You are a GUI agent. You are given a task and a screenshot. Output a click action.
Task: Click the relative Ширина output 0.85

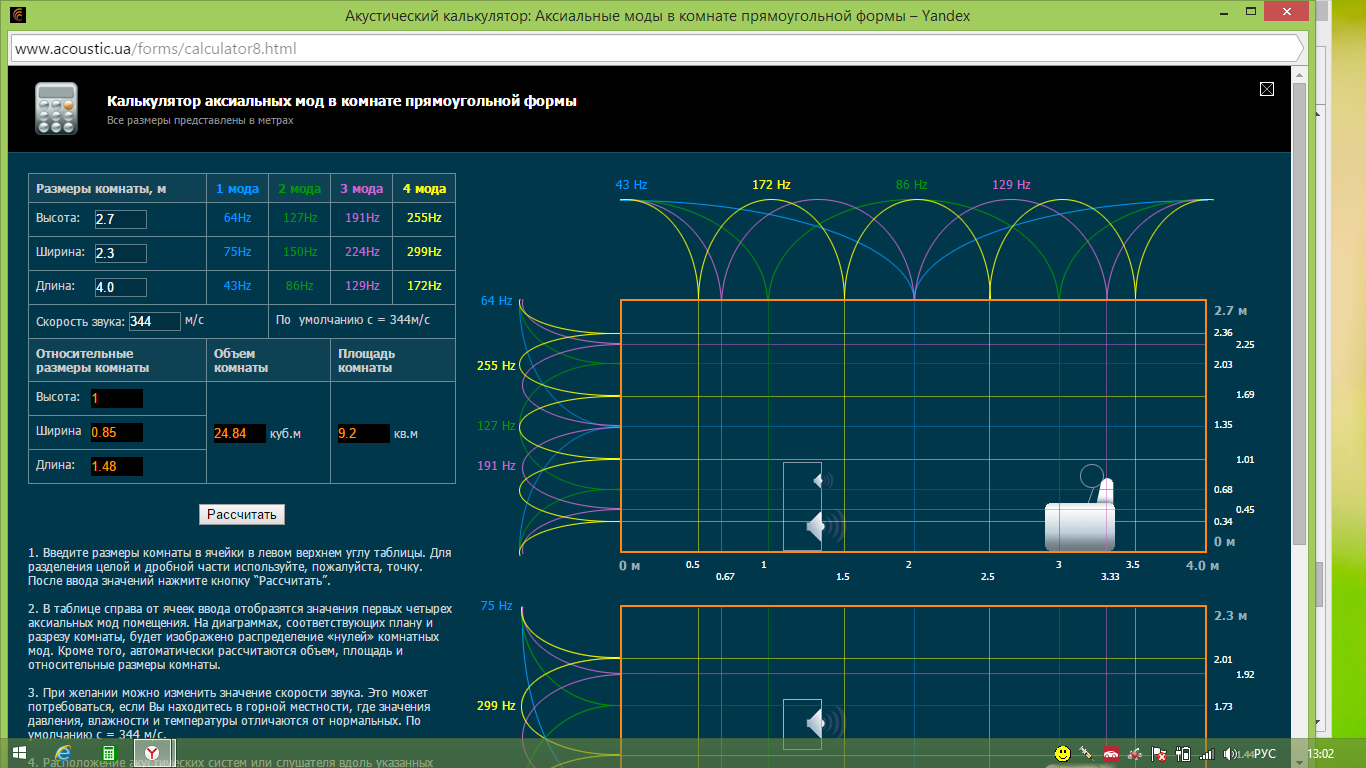[116, 432]
